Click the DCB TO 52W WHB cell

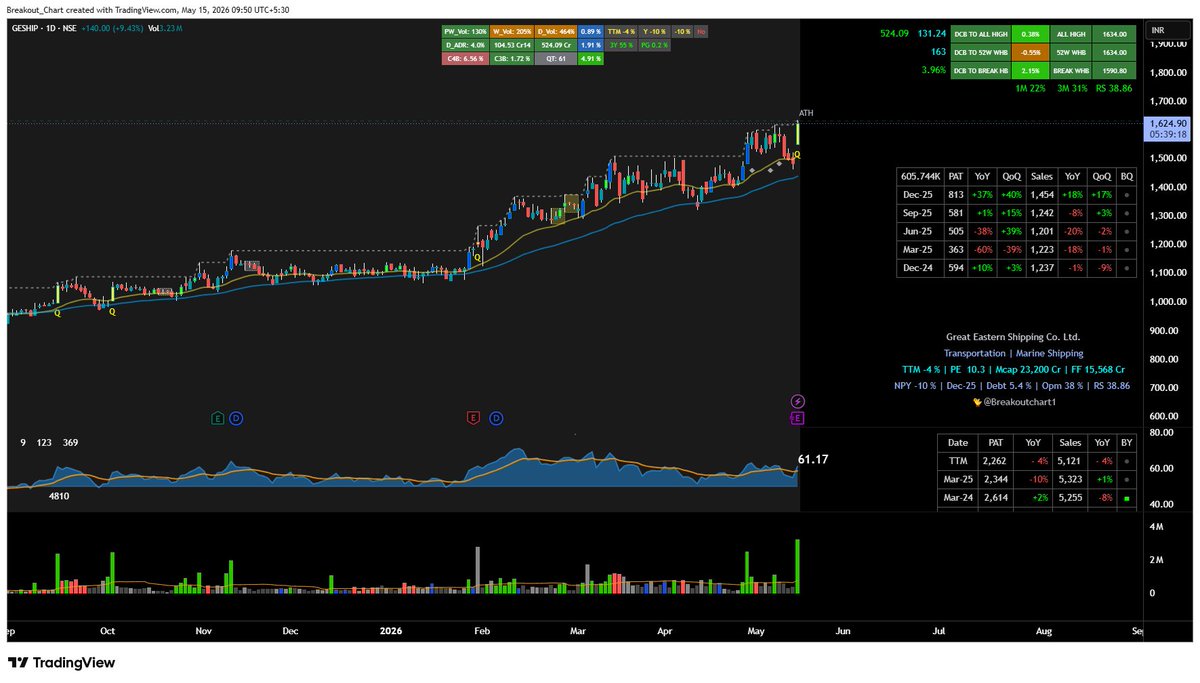click(x=980, y=51)
